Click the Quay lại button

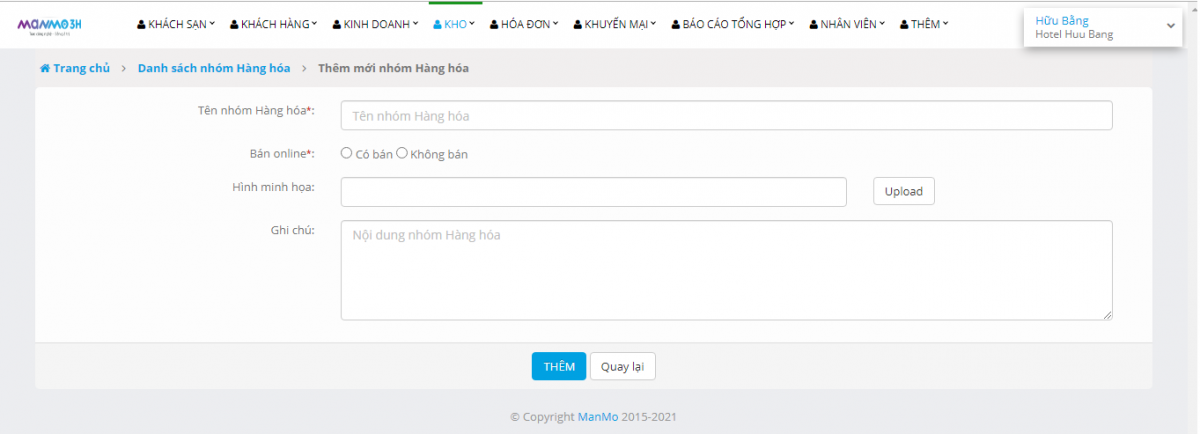pyautogui.click(x=622, y=367)
